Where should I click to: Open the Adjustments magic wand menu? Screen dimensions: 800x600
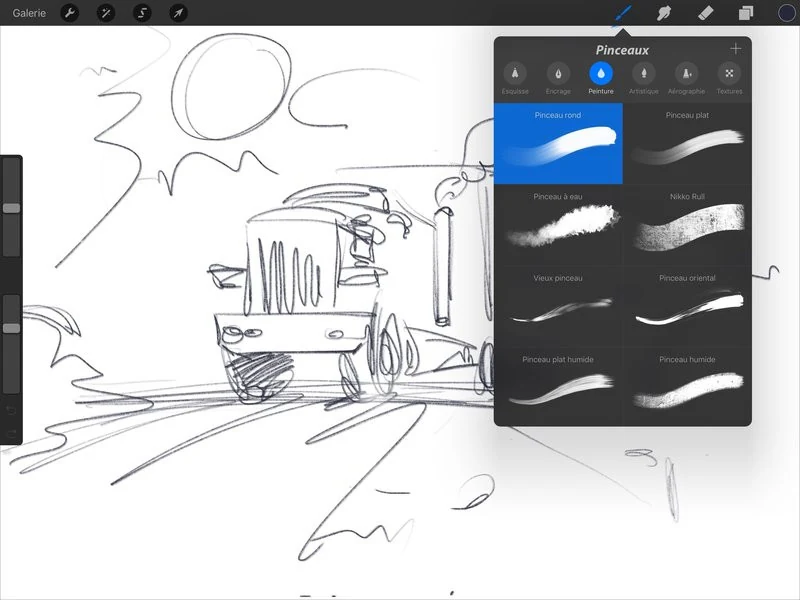click(106, 13)
